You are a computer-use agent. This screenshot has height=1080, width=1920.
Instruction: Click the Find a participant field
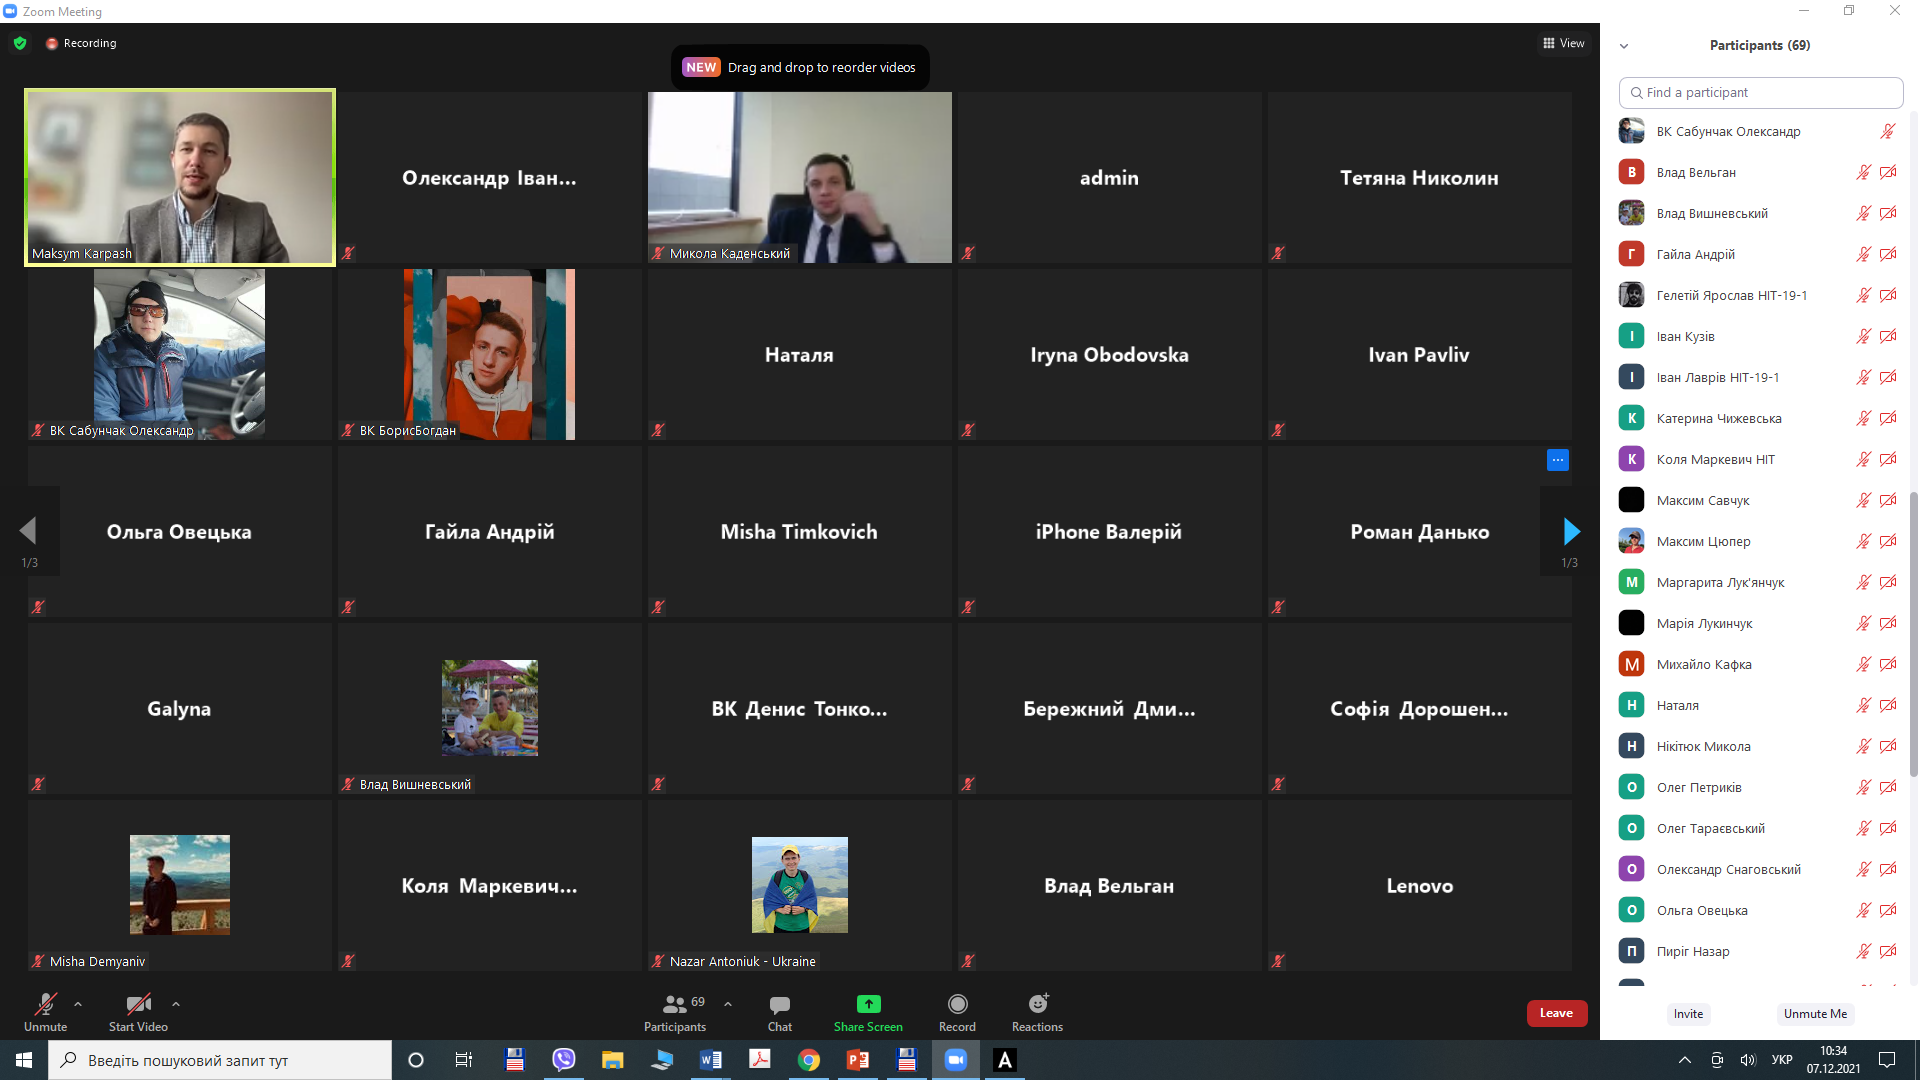tap(1760, 92)
